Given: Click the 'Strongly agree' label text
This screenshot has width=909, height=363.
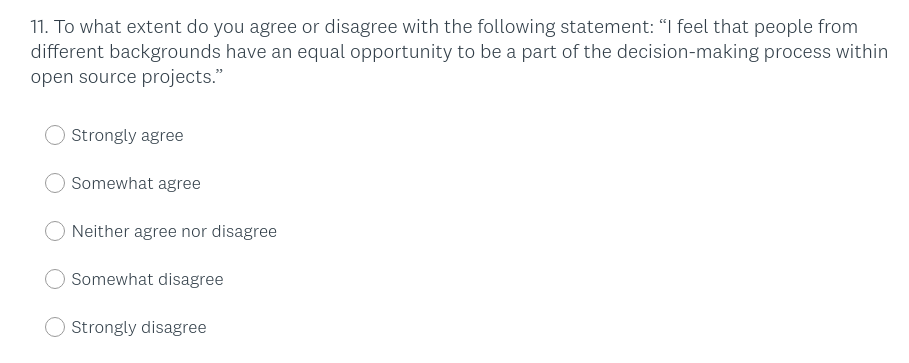Looking at the screenshot, I should [x=128, y=136].
